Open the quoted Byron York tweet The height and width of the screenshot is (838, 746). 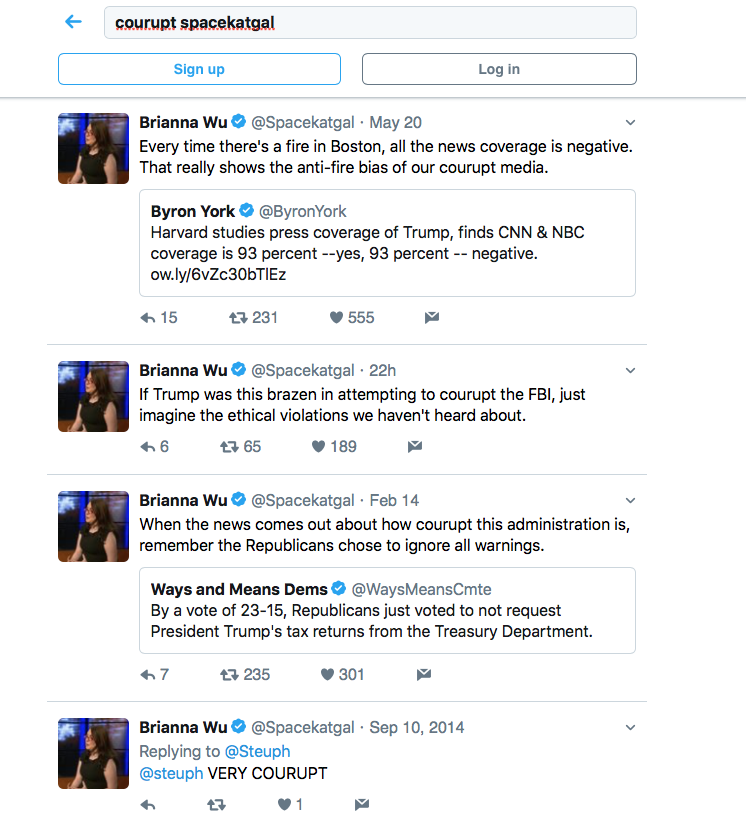(x=387, y=243)
